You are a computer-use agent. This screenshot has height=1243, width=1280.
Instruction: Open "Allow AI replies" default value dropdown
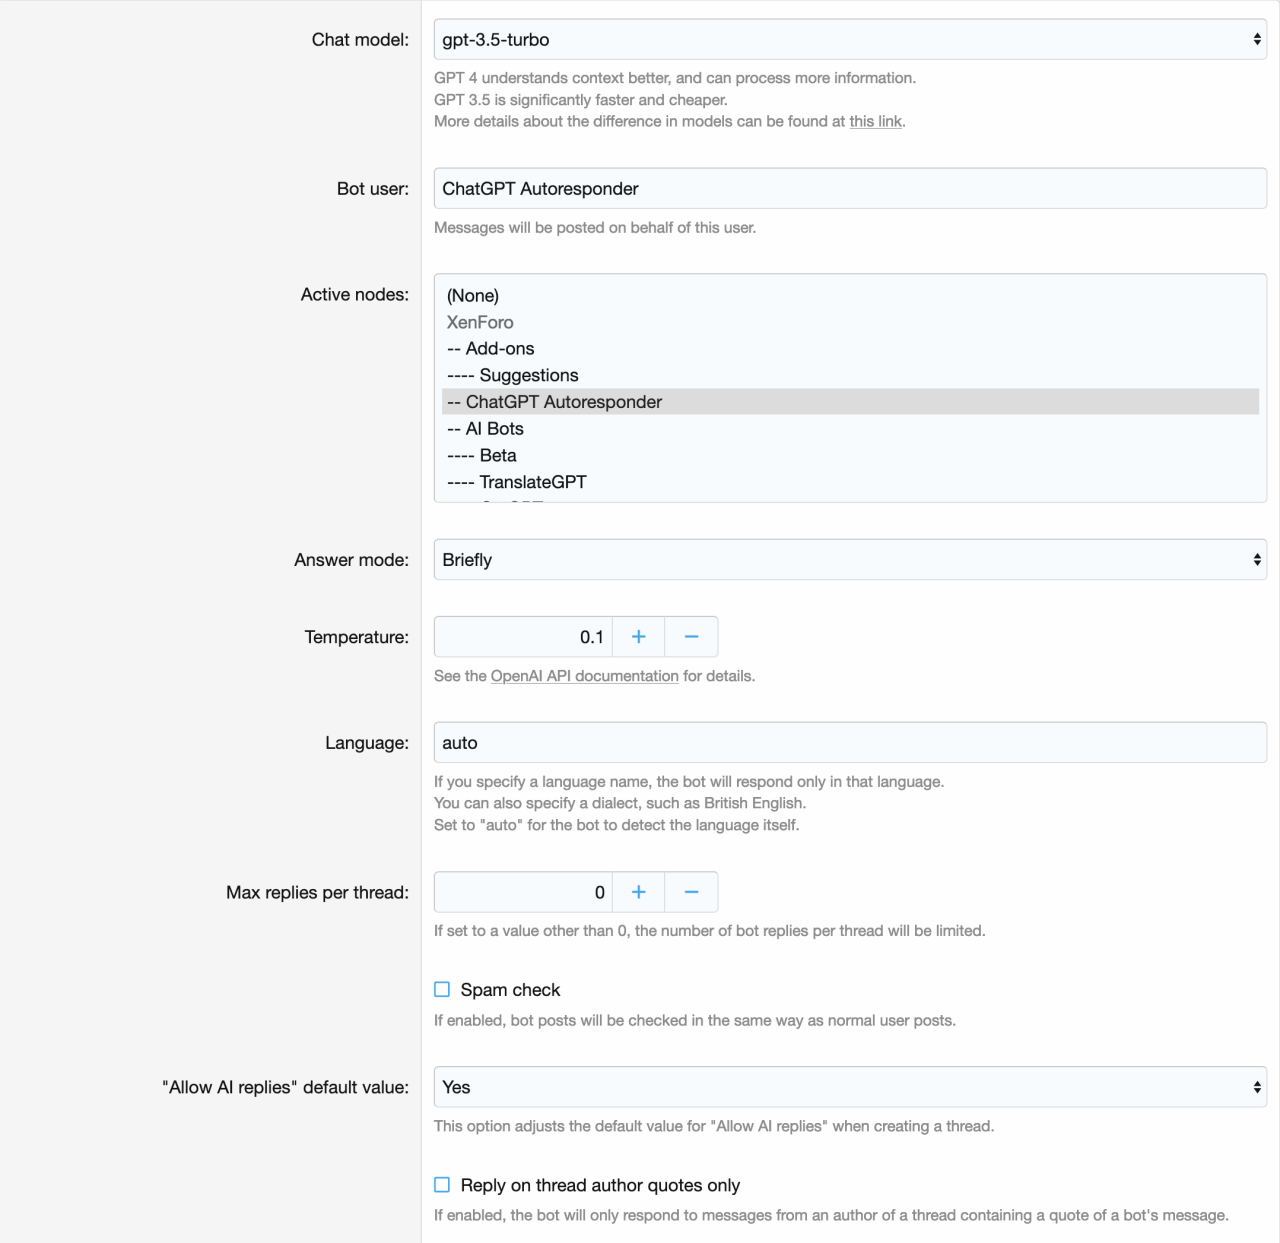850,1087
